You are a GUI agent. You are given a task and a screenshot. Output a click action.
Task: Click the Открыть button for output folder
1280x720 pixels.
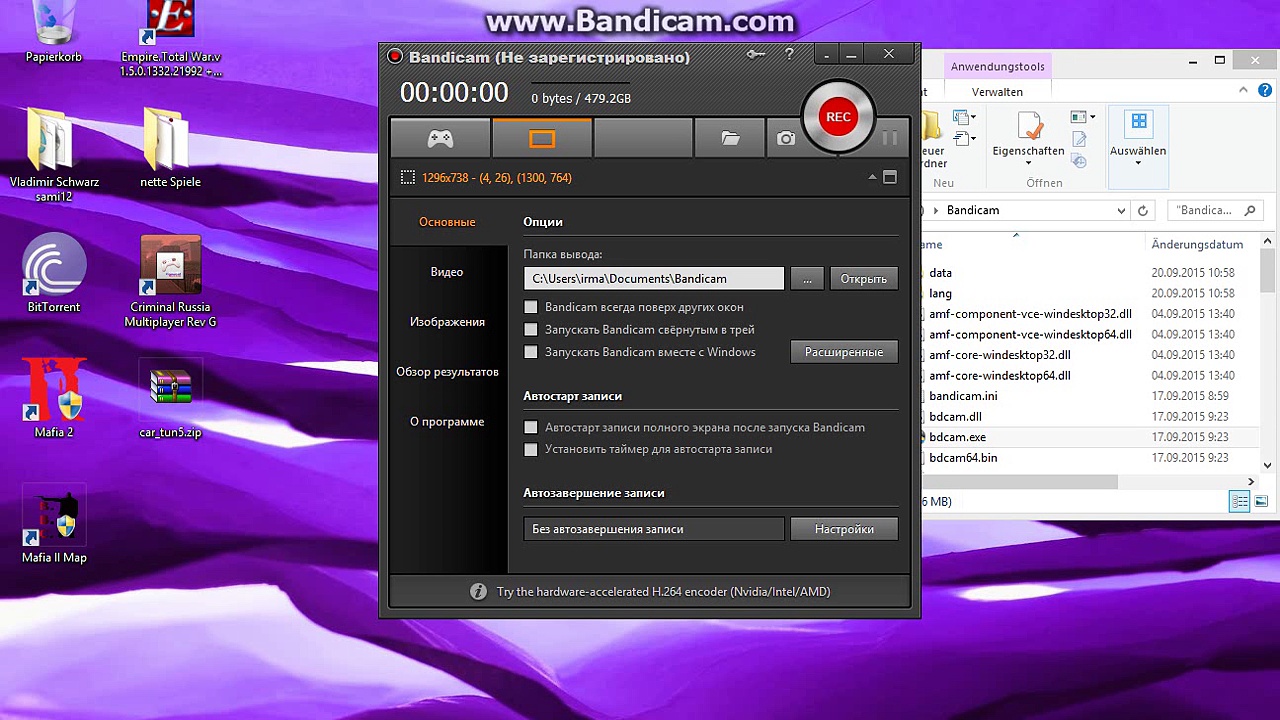[863, 279]
